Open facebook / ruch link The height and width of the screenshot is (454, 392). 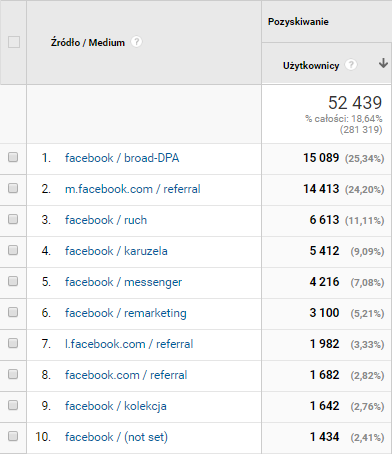[x=106, y=220]
